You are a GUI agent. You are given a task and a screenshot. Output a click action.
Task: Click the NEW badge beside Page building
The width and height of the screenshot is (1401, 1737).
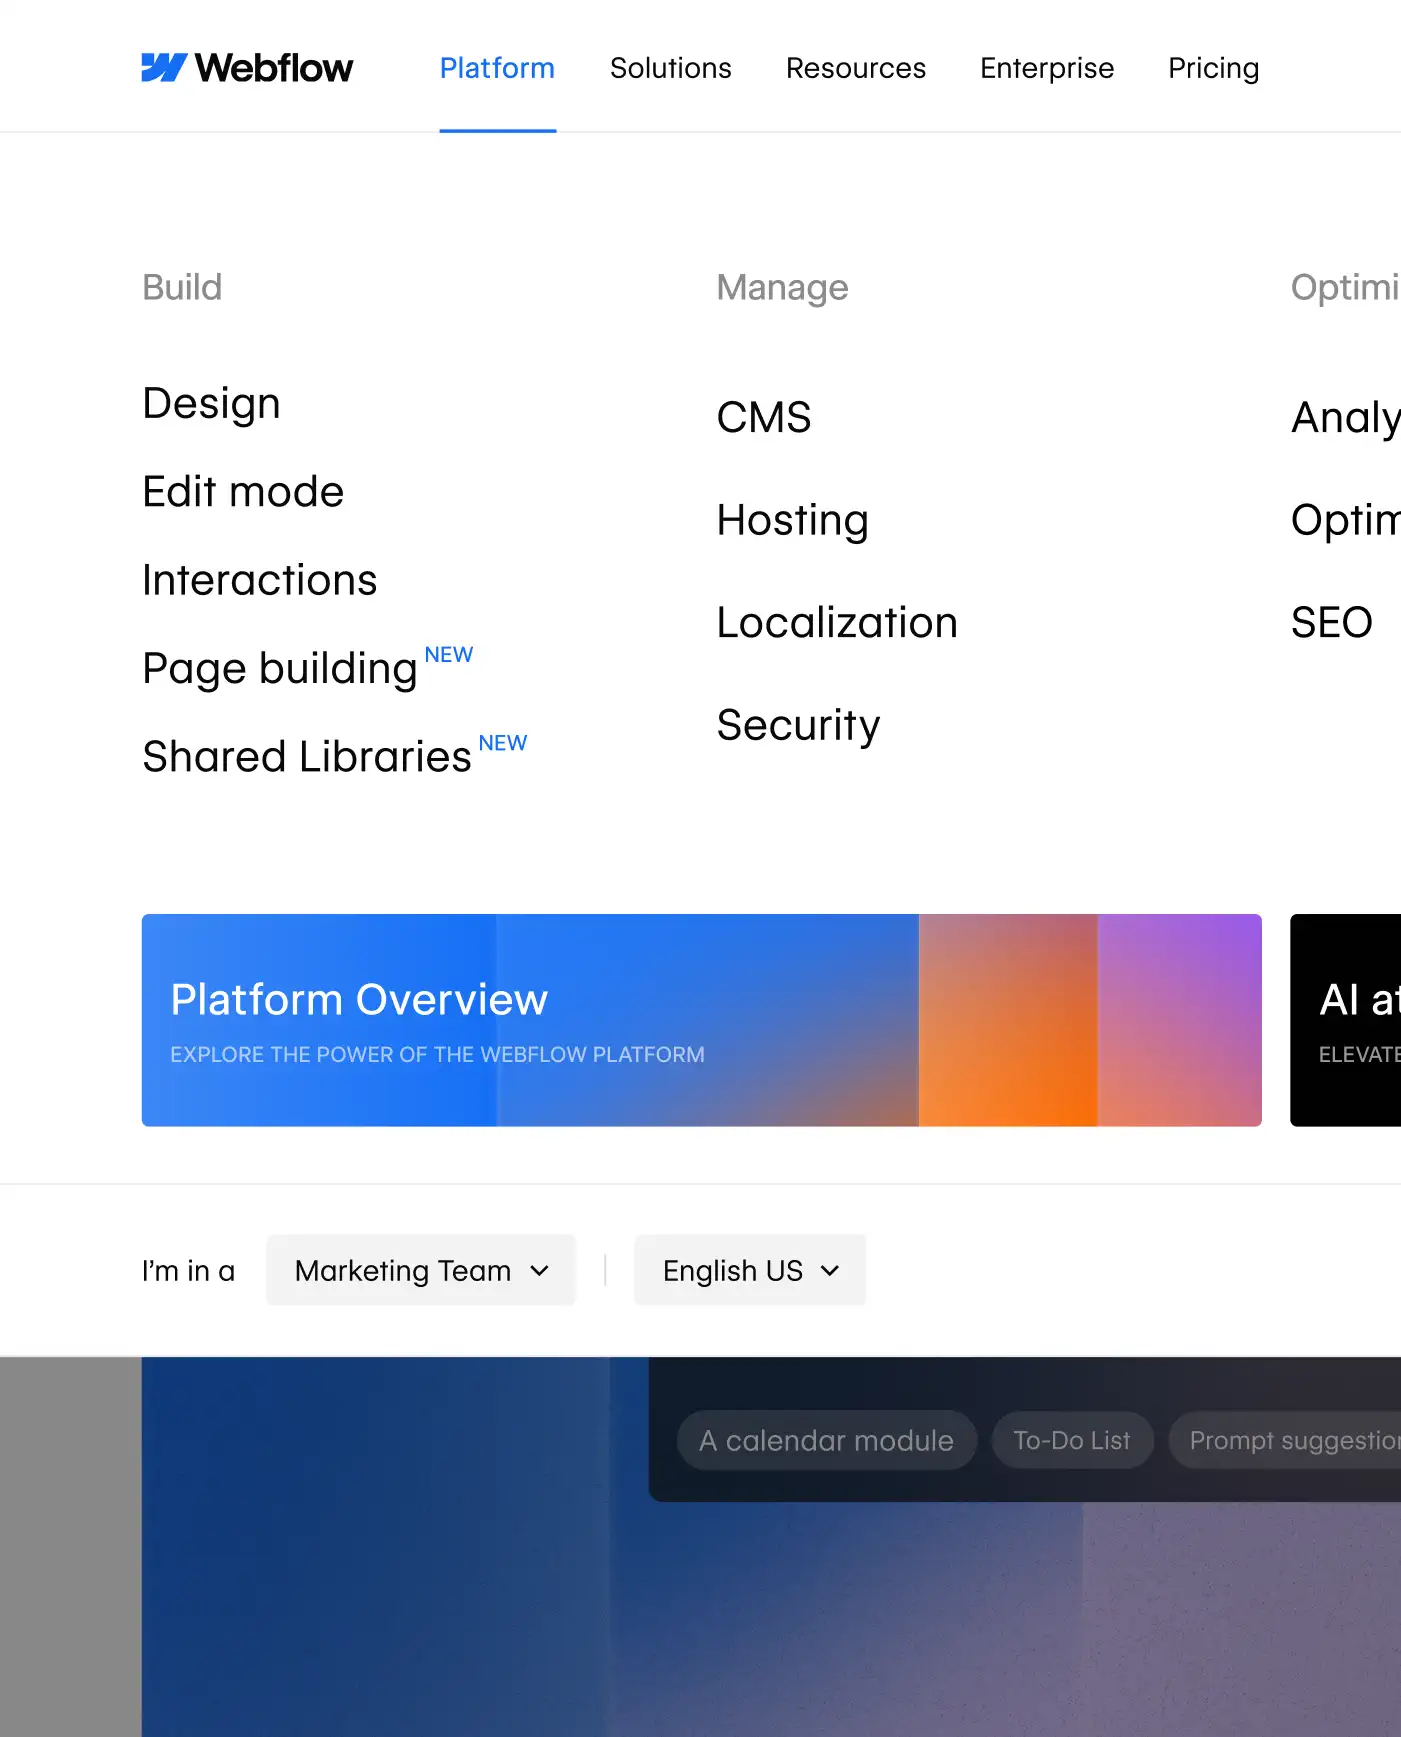[449, 655]
